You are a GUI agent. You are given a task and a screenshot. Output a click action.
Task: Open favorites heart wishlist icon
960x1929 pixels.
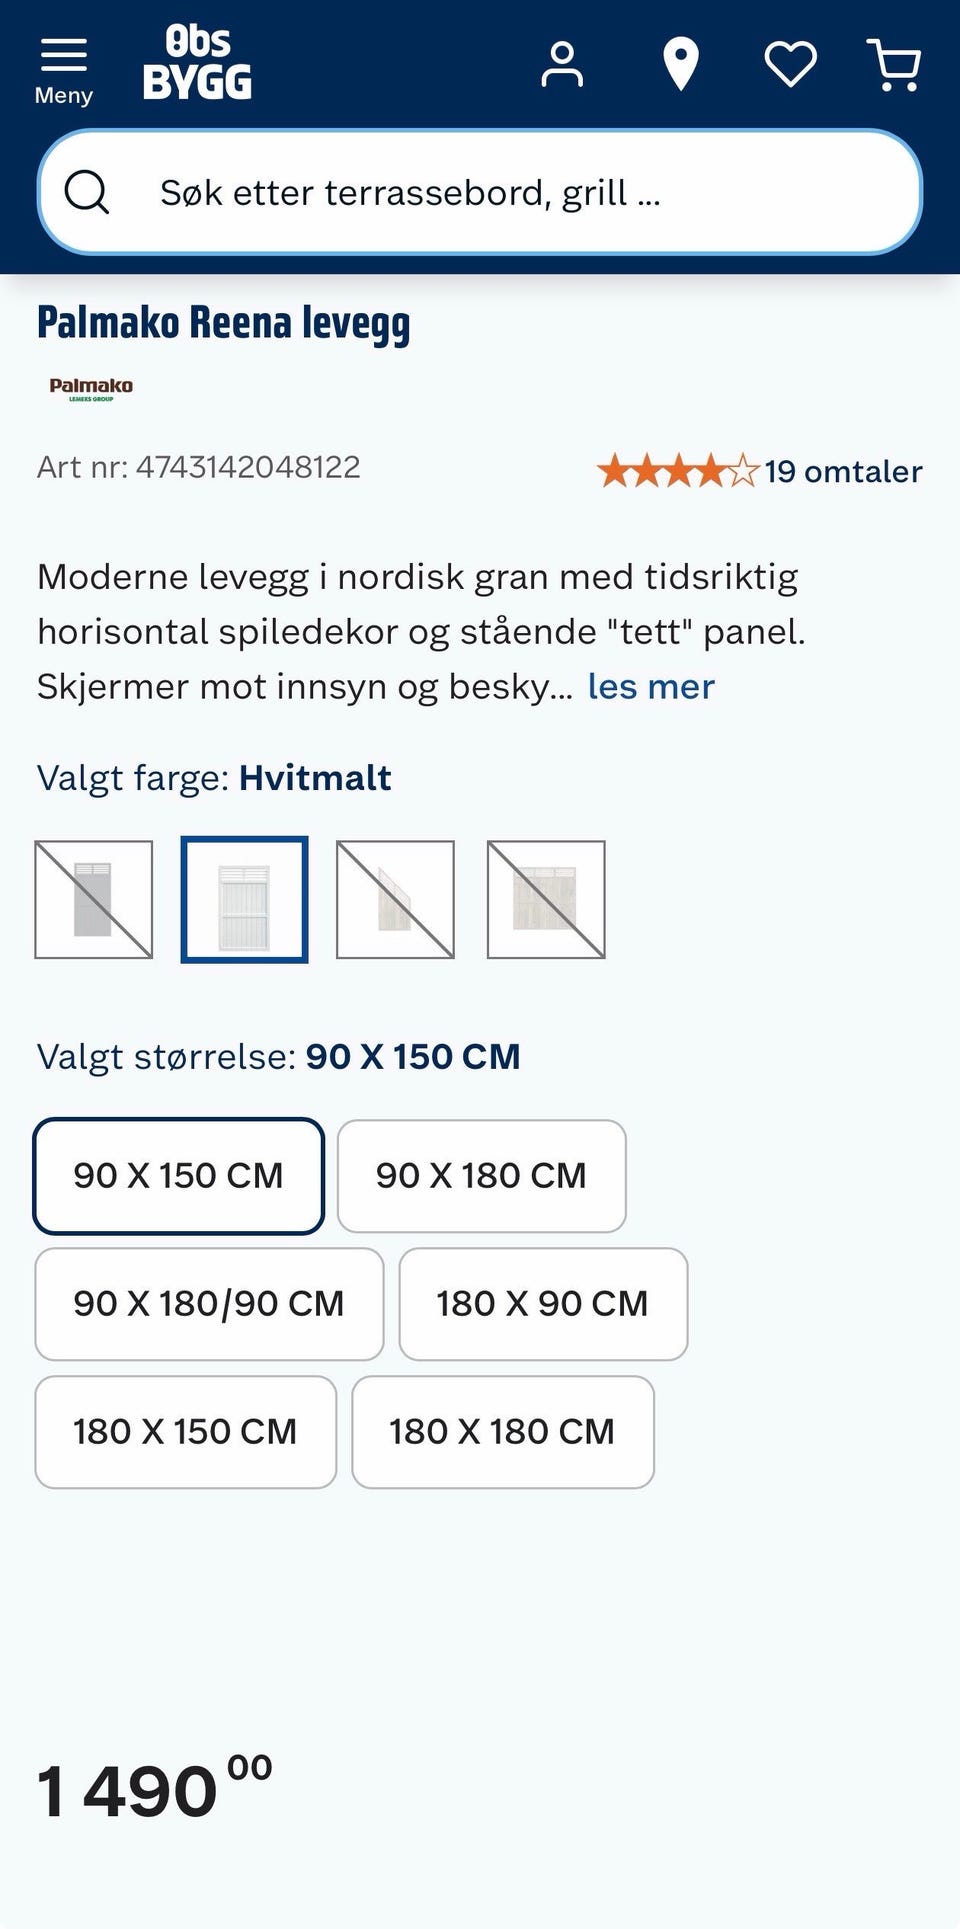(791, 65)
